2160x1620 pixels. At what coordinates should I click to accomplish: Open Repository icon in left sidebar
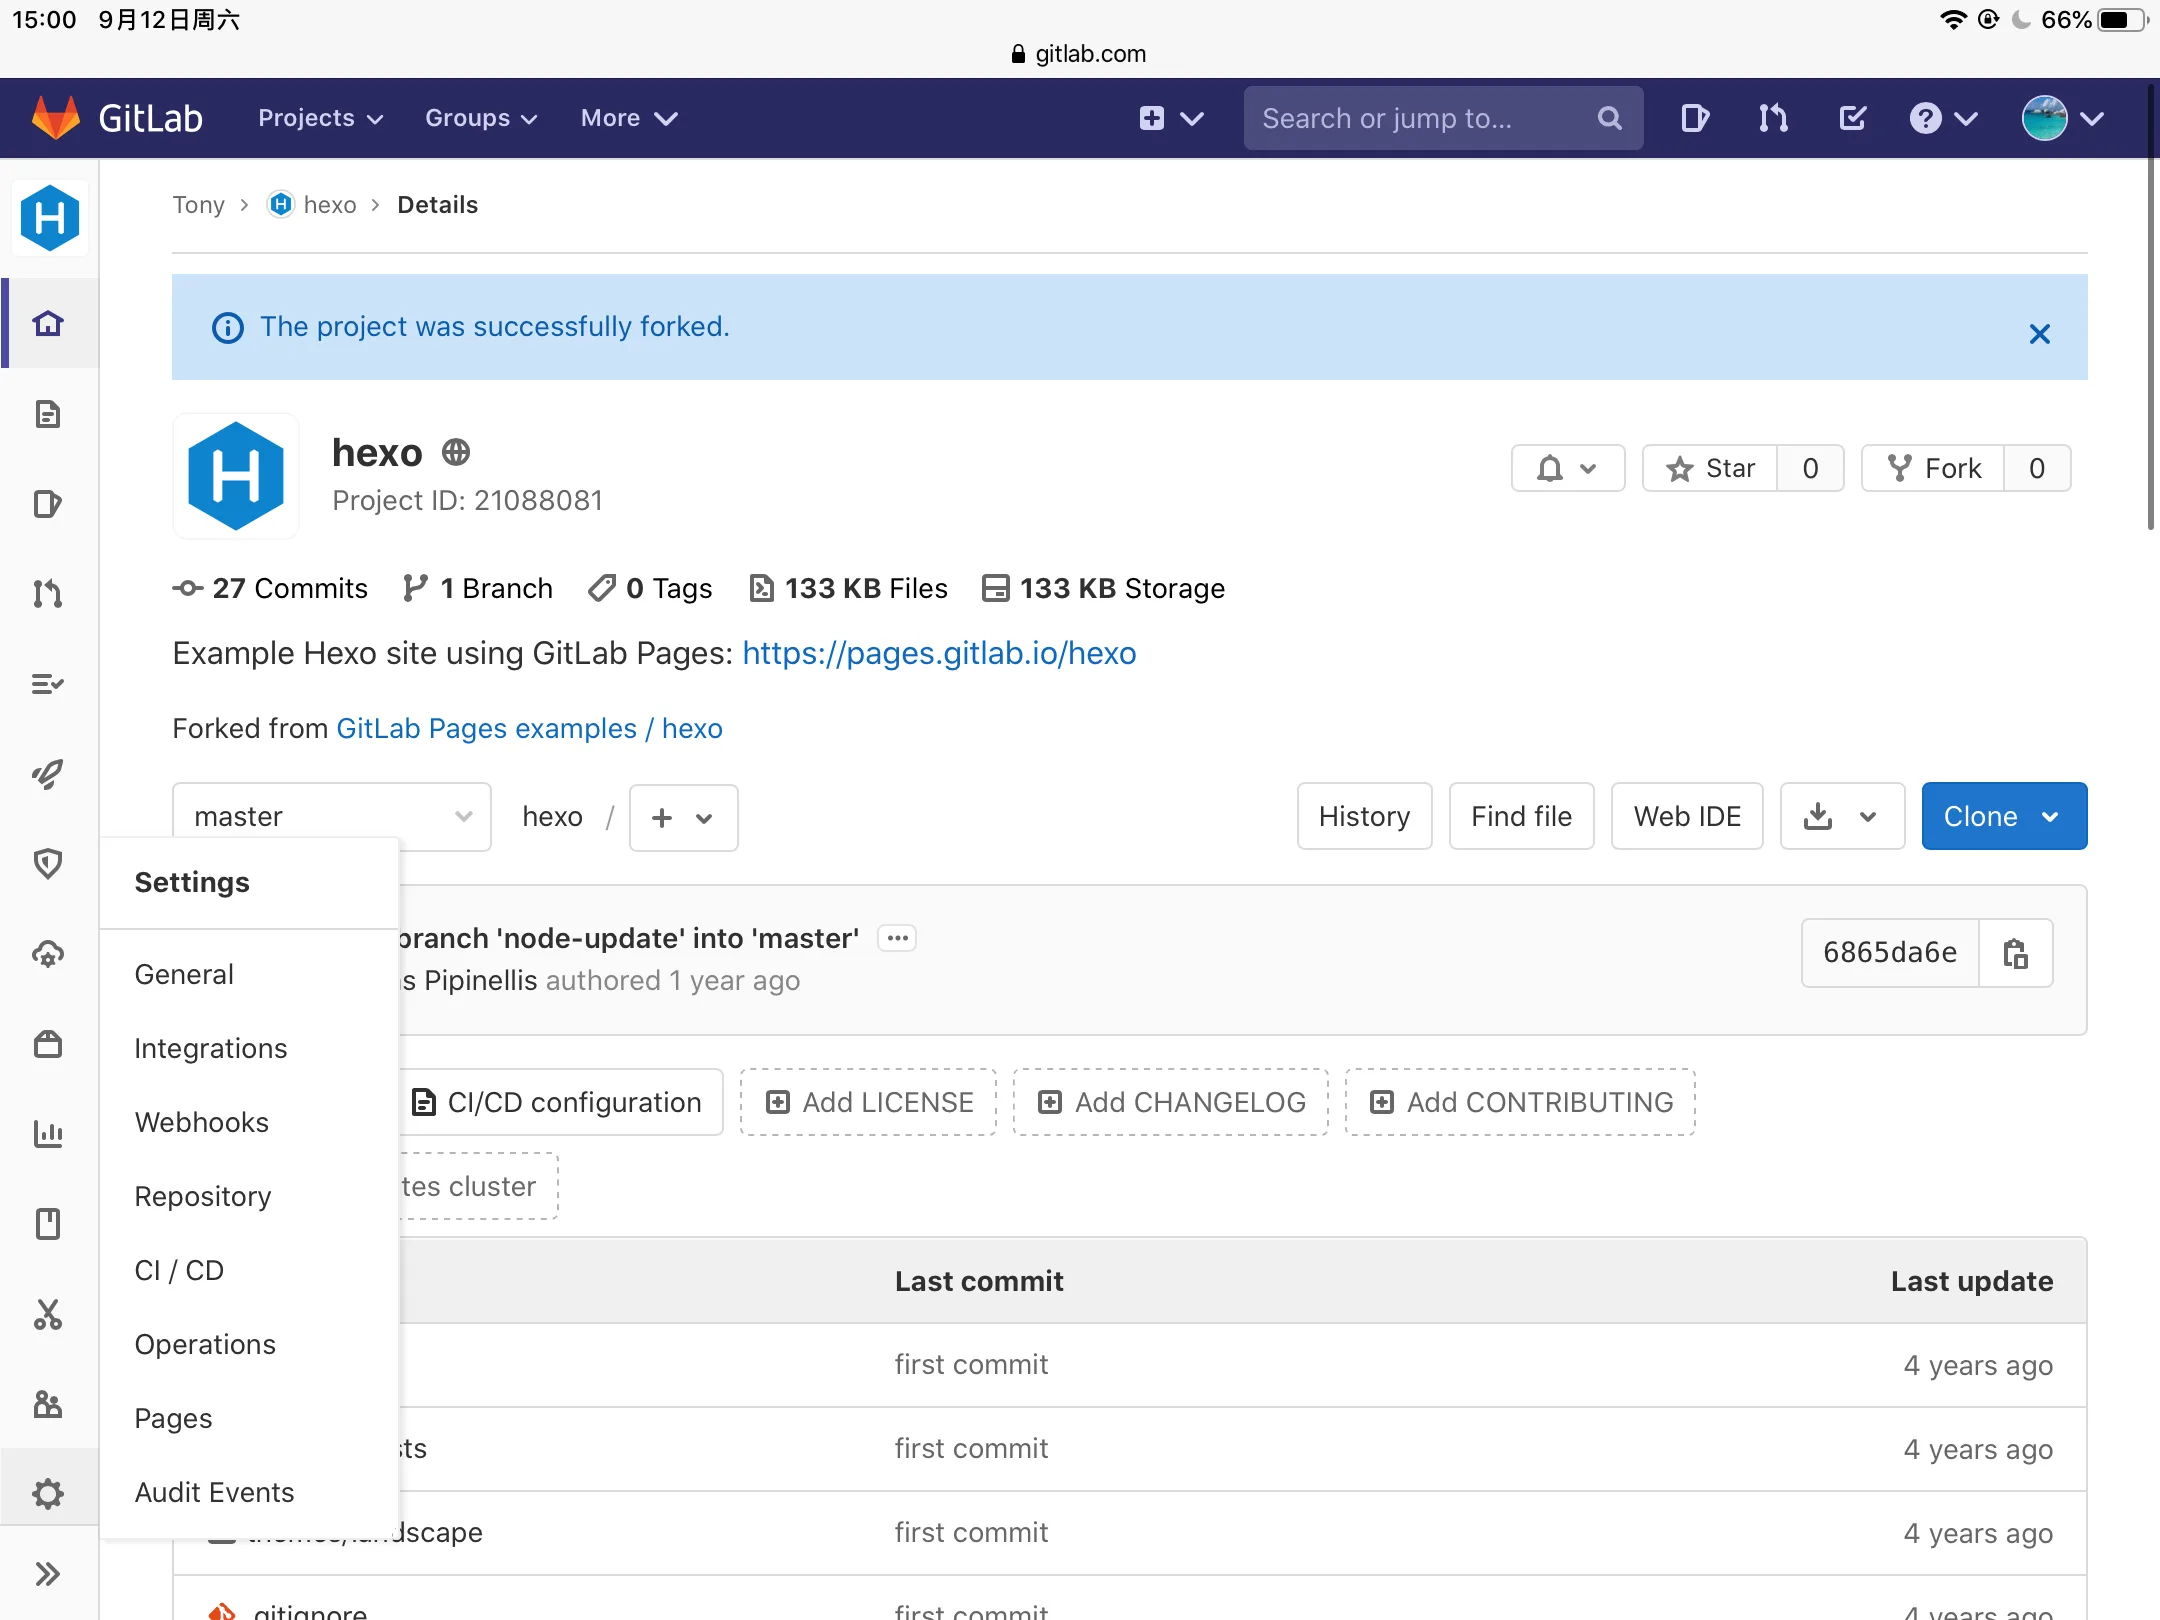(48, 414)
